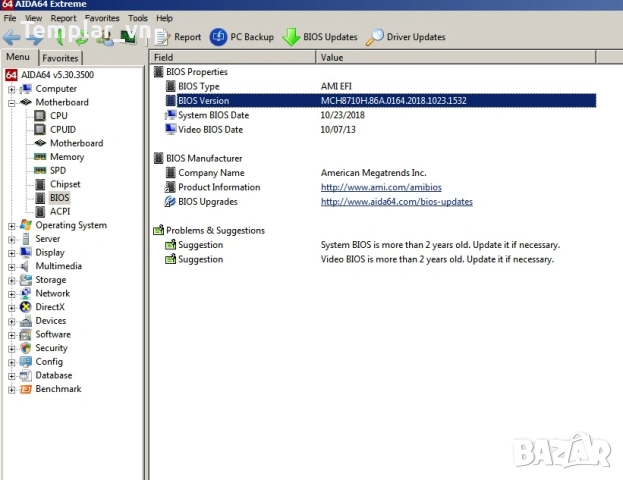623x480 pixels.
Task: Expand the Operating System node
Action: tap(12, 226)
